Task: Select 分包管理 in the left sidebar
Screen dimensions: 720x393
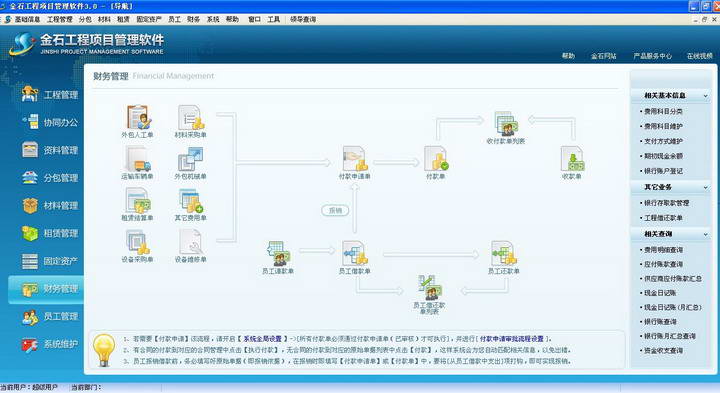Action: click(50, 178)
